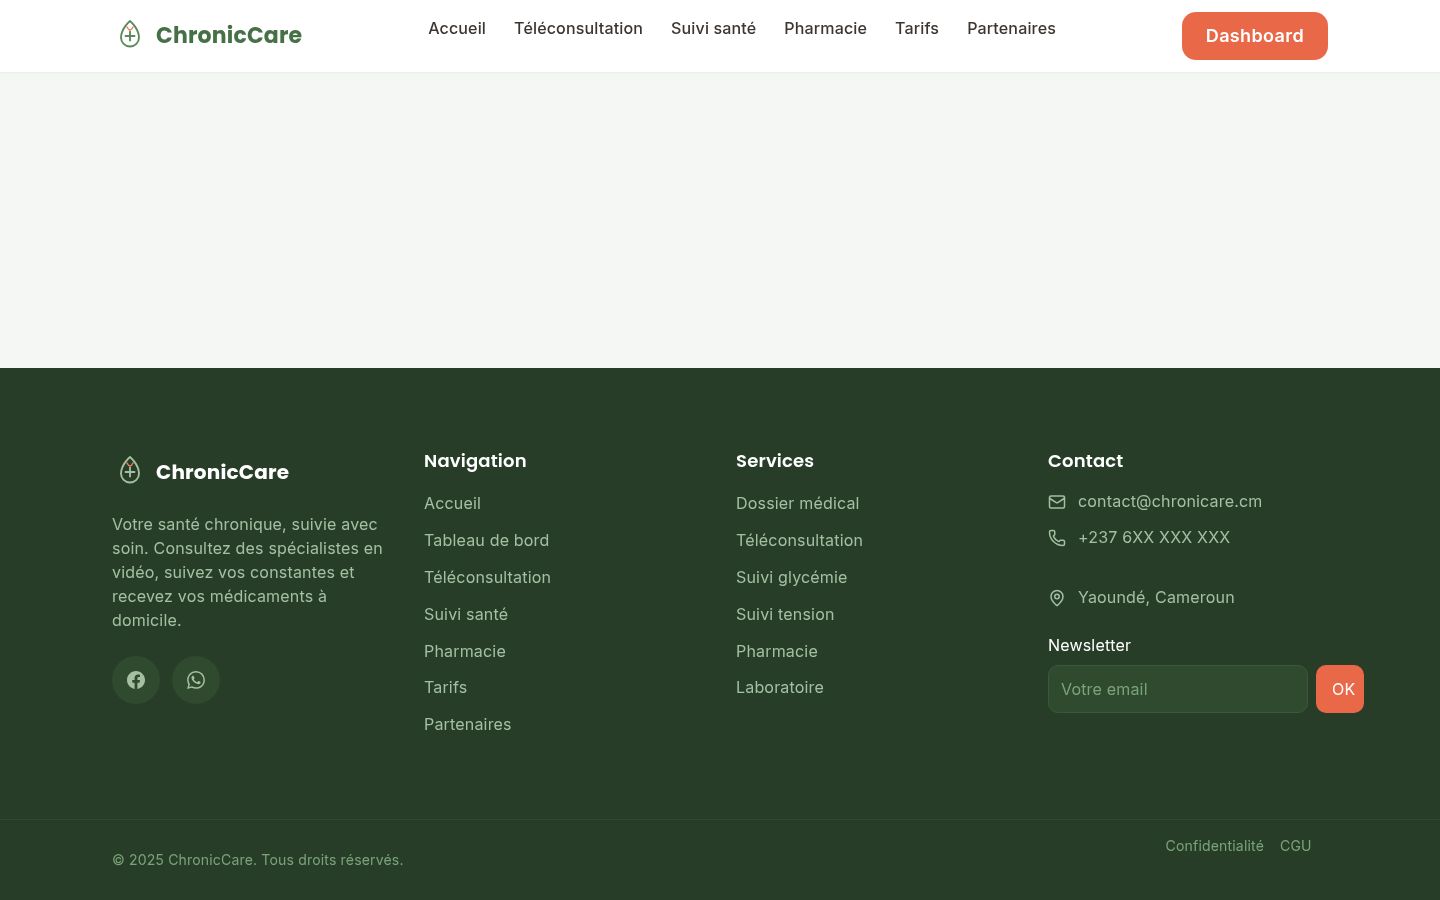This screenshot has height=900, width=1440.
Task: Click the ChronicCare leaf logo in header
Action: (x=130, y=35)
